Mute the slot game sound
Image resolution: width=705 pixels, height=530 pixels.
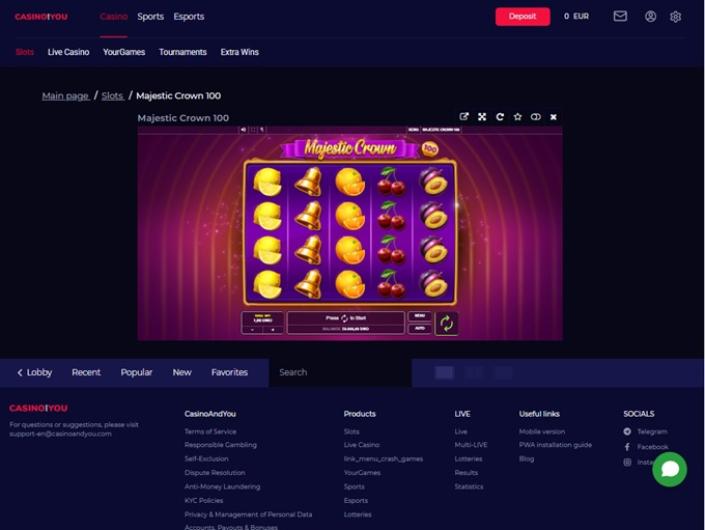pyautogui.click(x=243, y=129)
